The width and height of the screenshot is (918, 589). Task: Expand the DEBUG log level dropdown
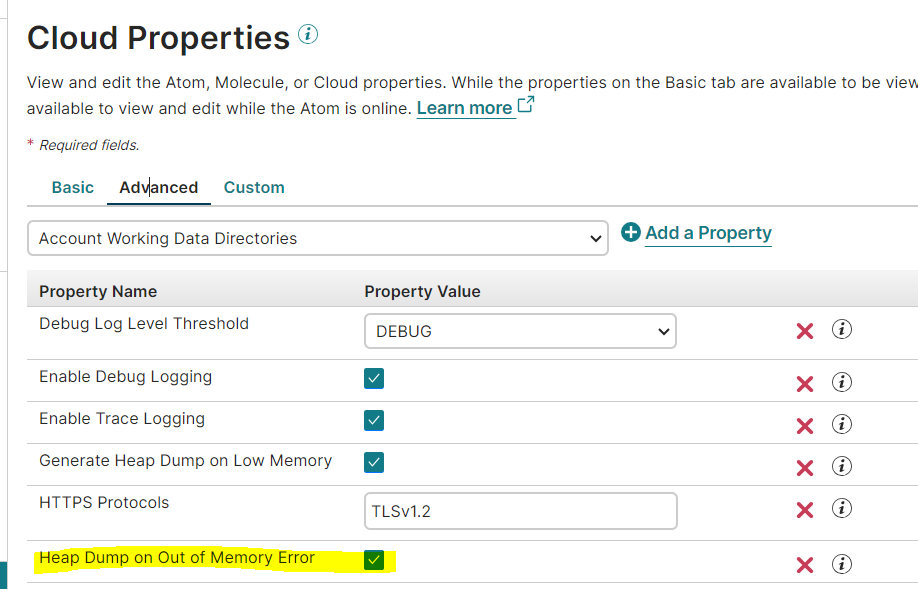(520, 331)
